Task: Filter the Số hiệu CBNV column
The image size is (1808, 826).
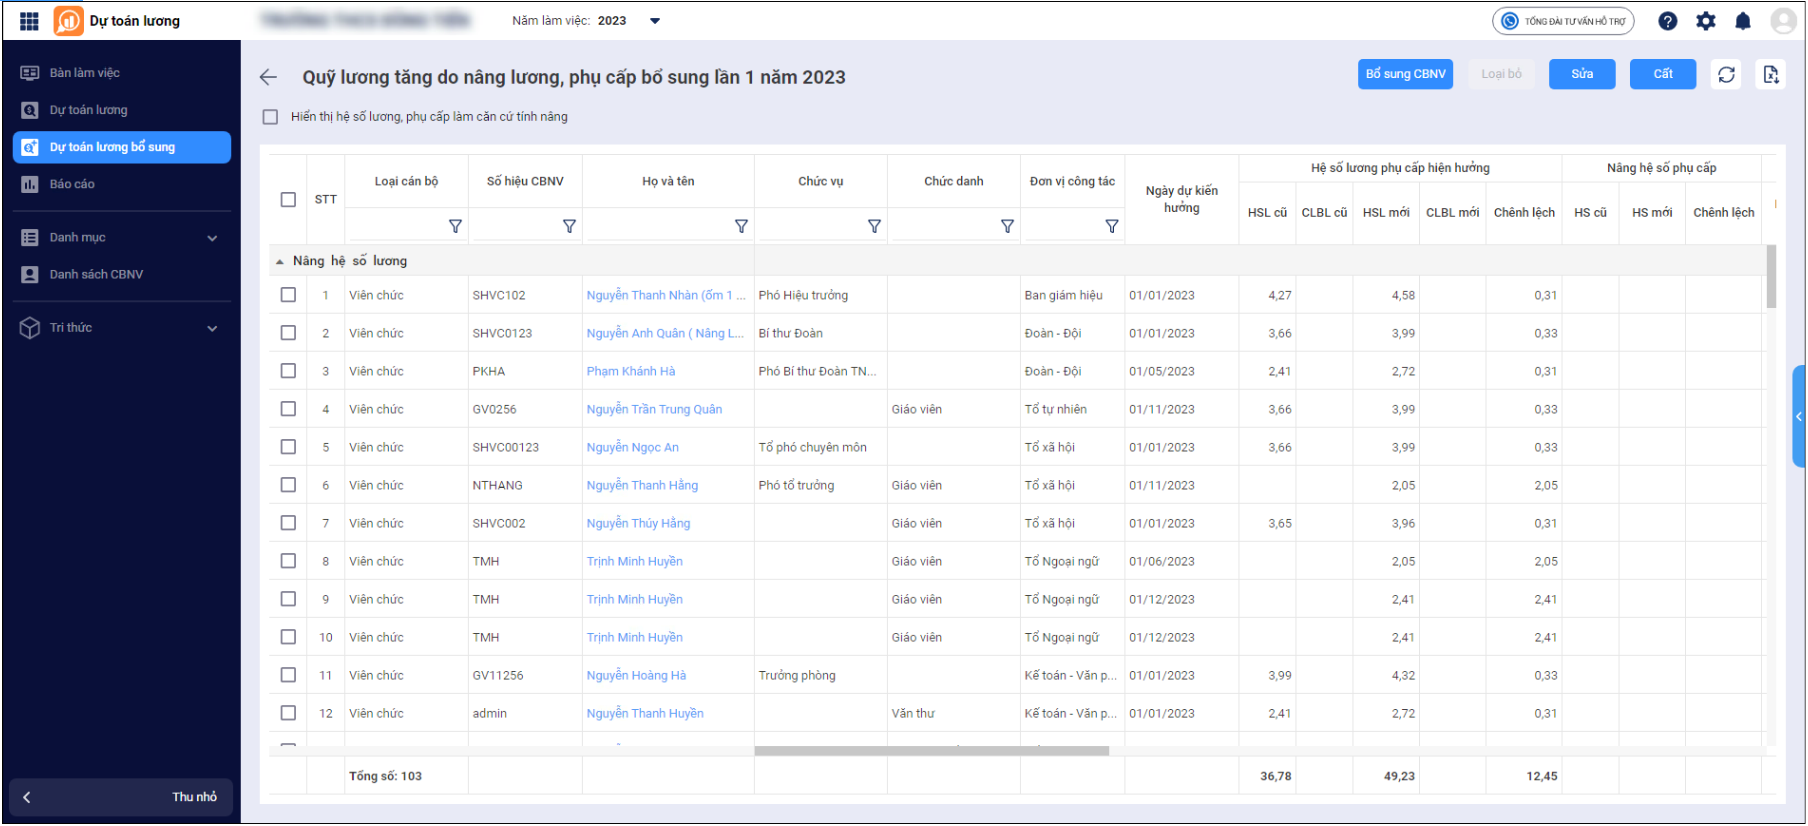Action: (569, 227)
